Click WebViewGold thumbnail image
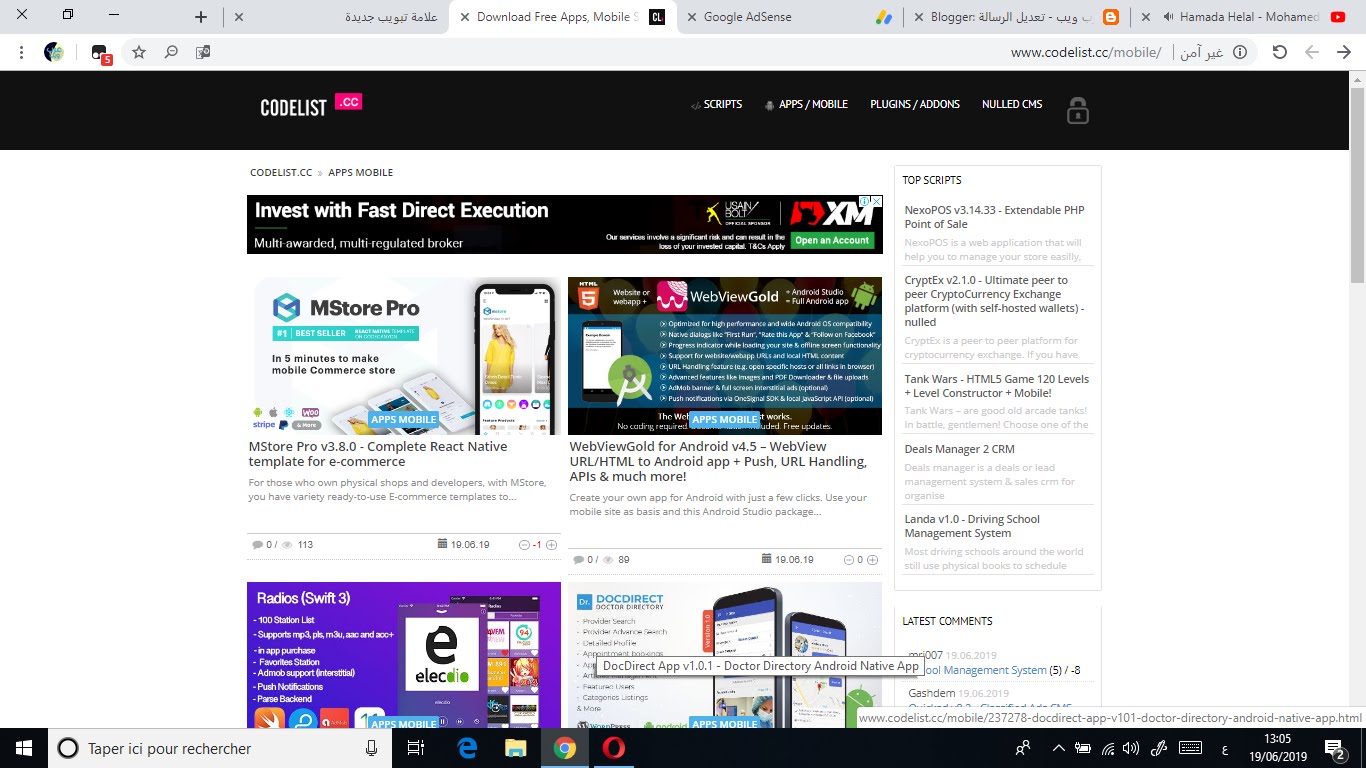The width and height of the screenshot is (1366, 768). pyautogui.click(x=725, y=355)
